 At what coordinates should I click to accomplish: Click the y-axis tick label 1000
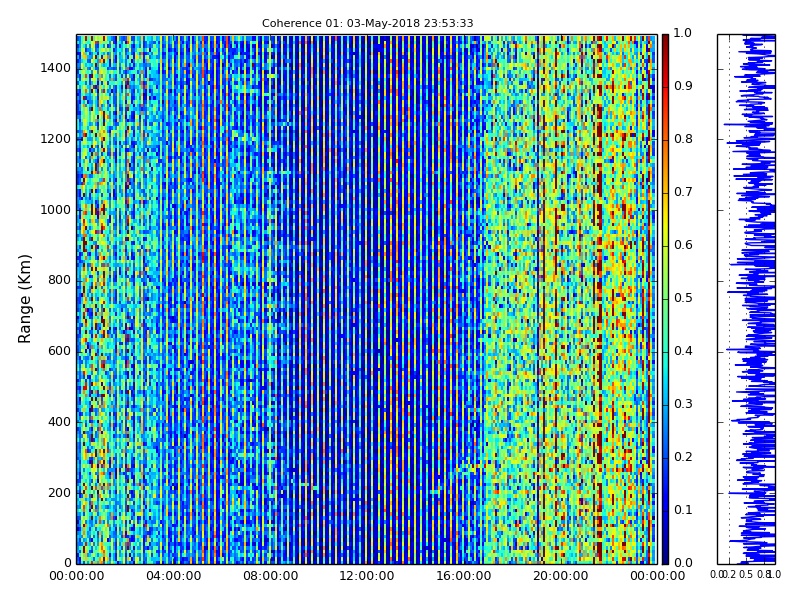tap(56, 210)
